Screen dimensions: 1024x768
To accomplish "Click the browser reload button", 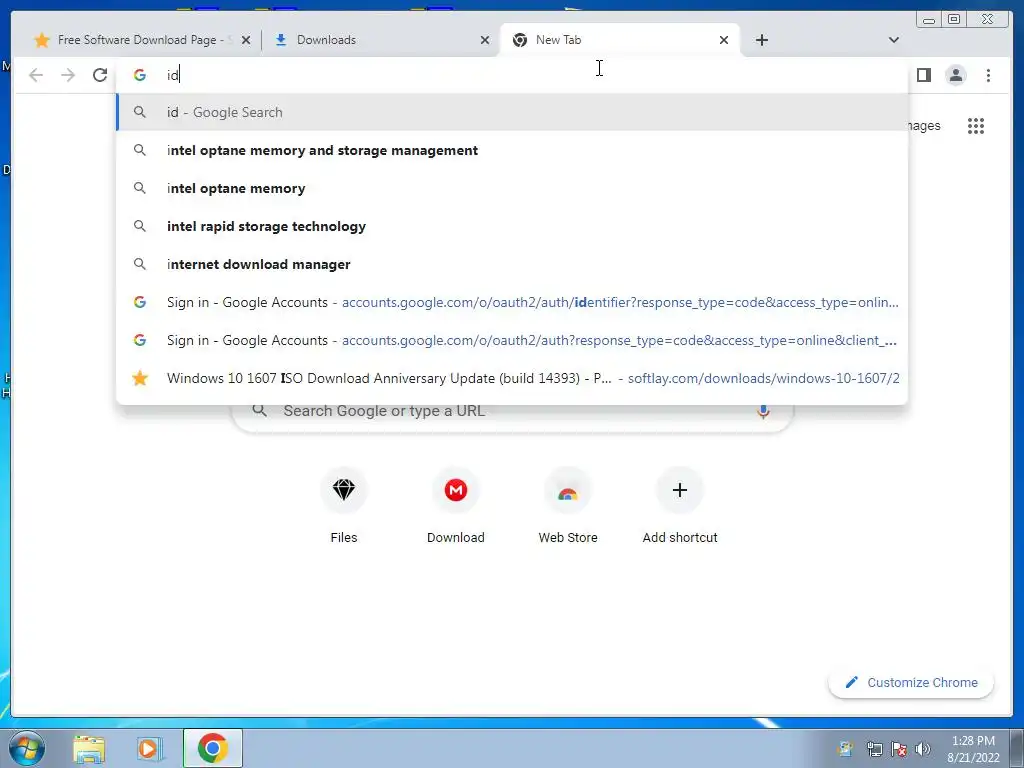I will (x=100, y=75).
